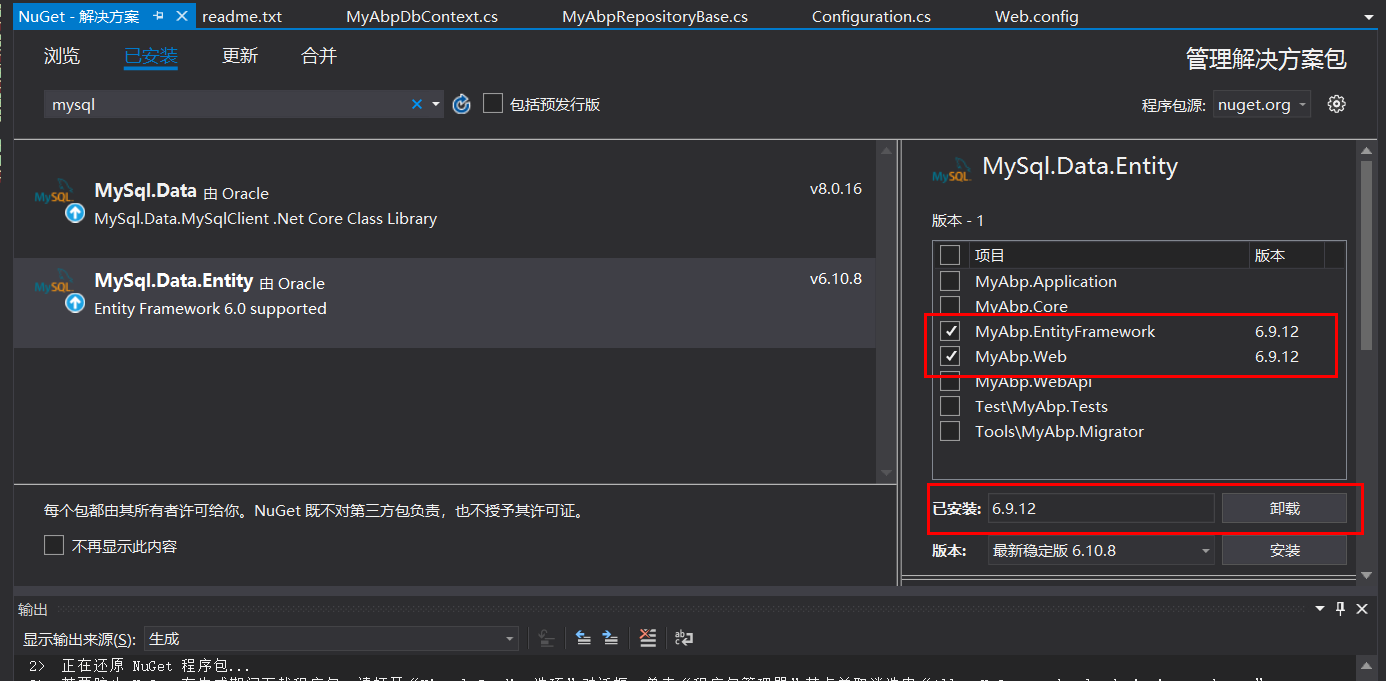Click MySQL logo in package detail header
The image size is (1386, 681).
click(951, 170)
